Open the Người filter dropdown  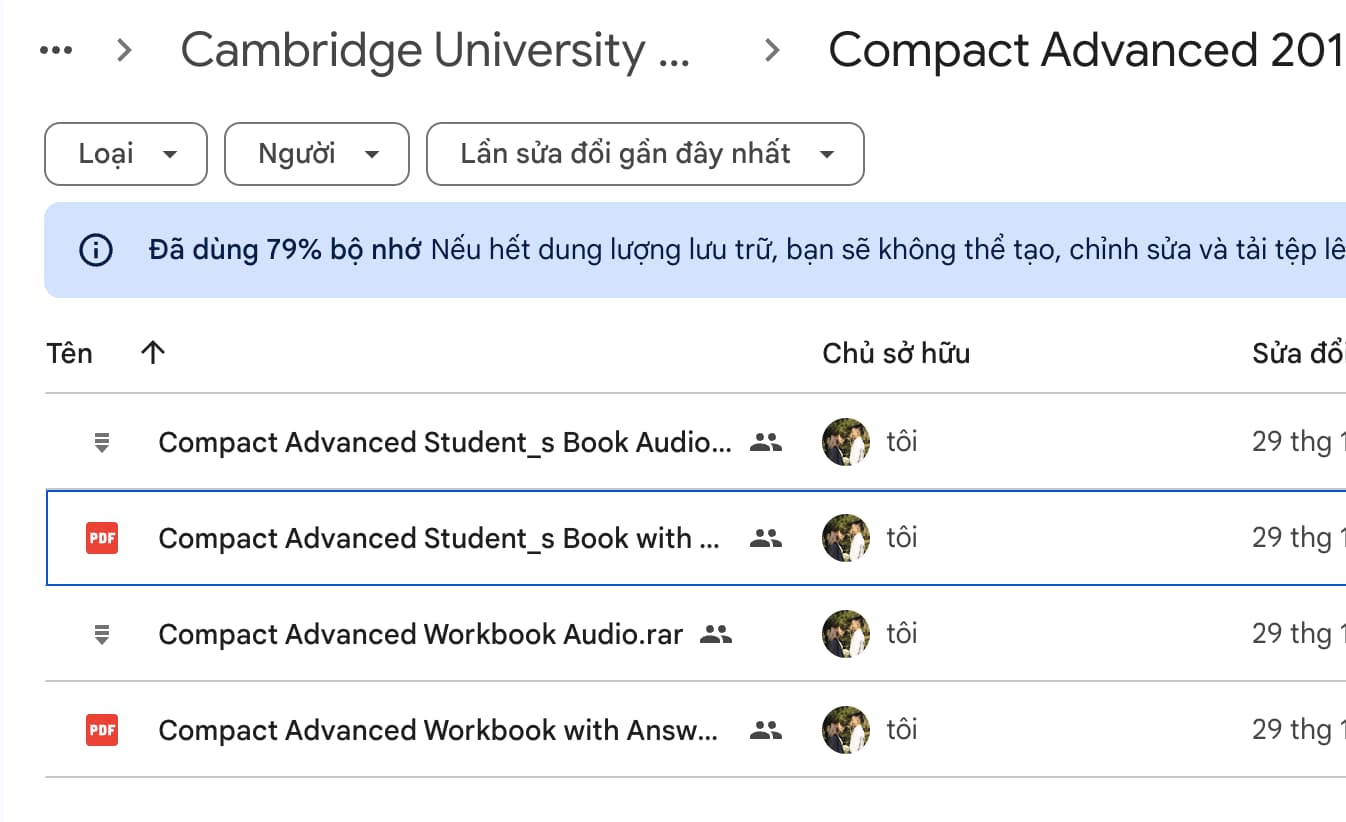click(x=316, y=154)
